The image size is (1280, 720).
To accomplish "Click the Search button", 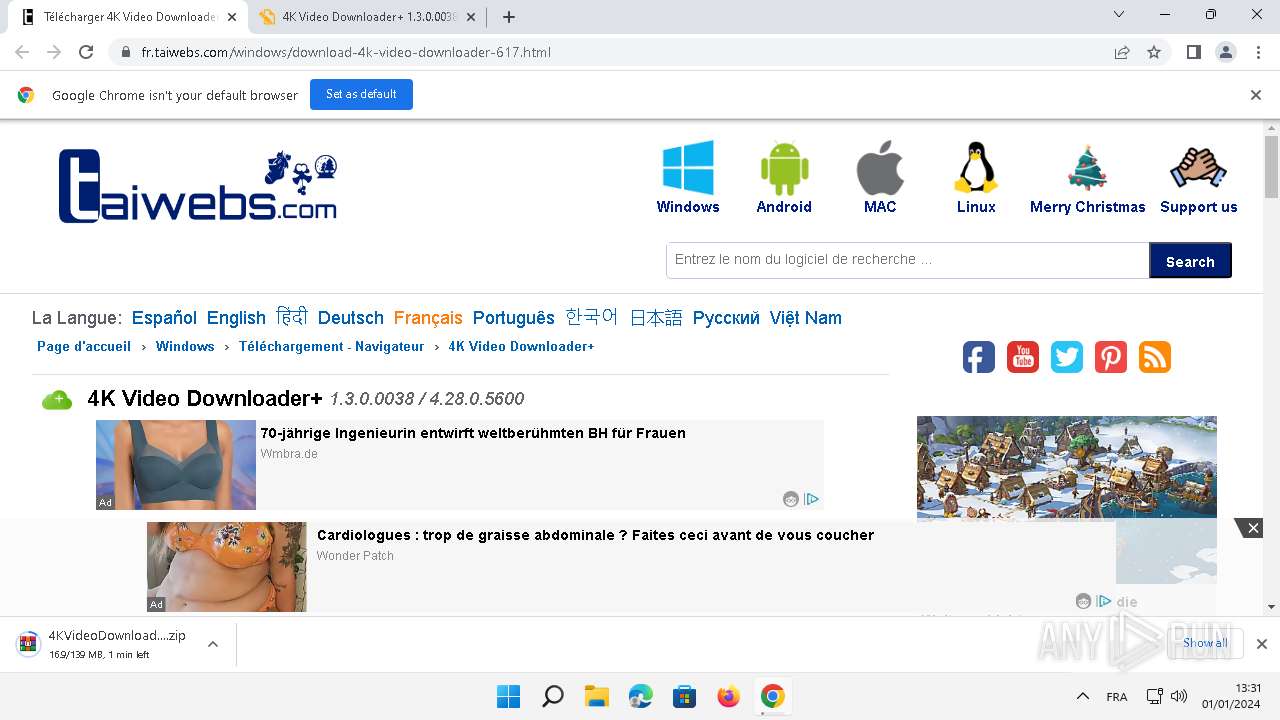I will point(1190,260).
